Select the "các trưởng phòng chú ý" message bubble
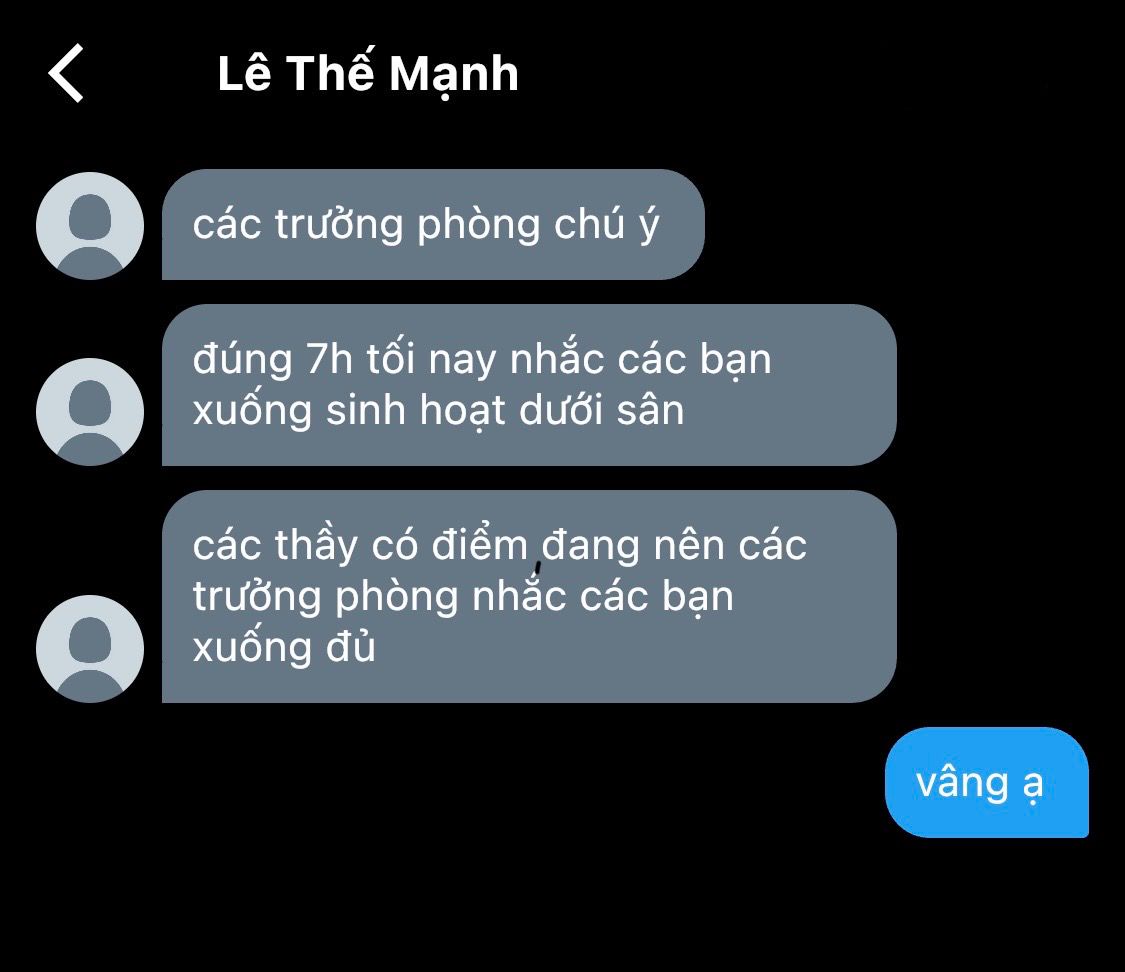Image resolution: width=1125 pixels, height=972 pixels. tap(433, 225)
